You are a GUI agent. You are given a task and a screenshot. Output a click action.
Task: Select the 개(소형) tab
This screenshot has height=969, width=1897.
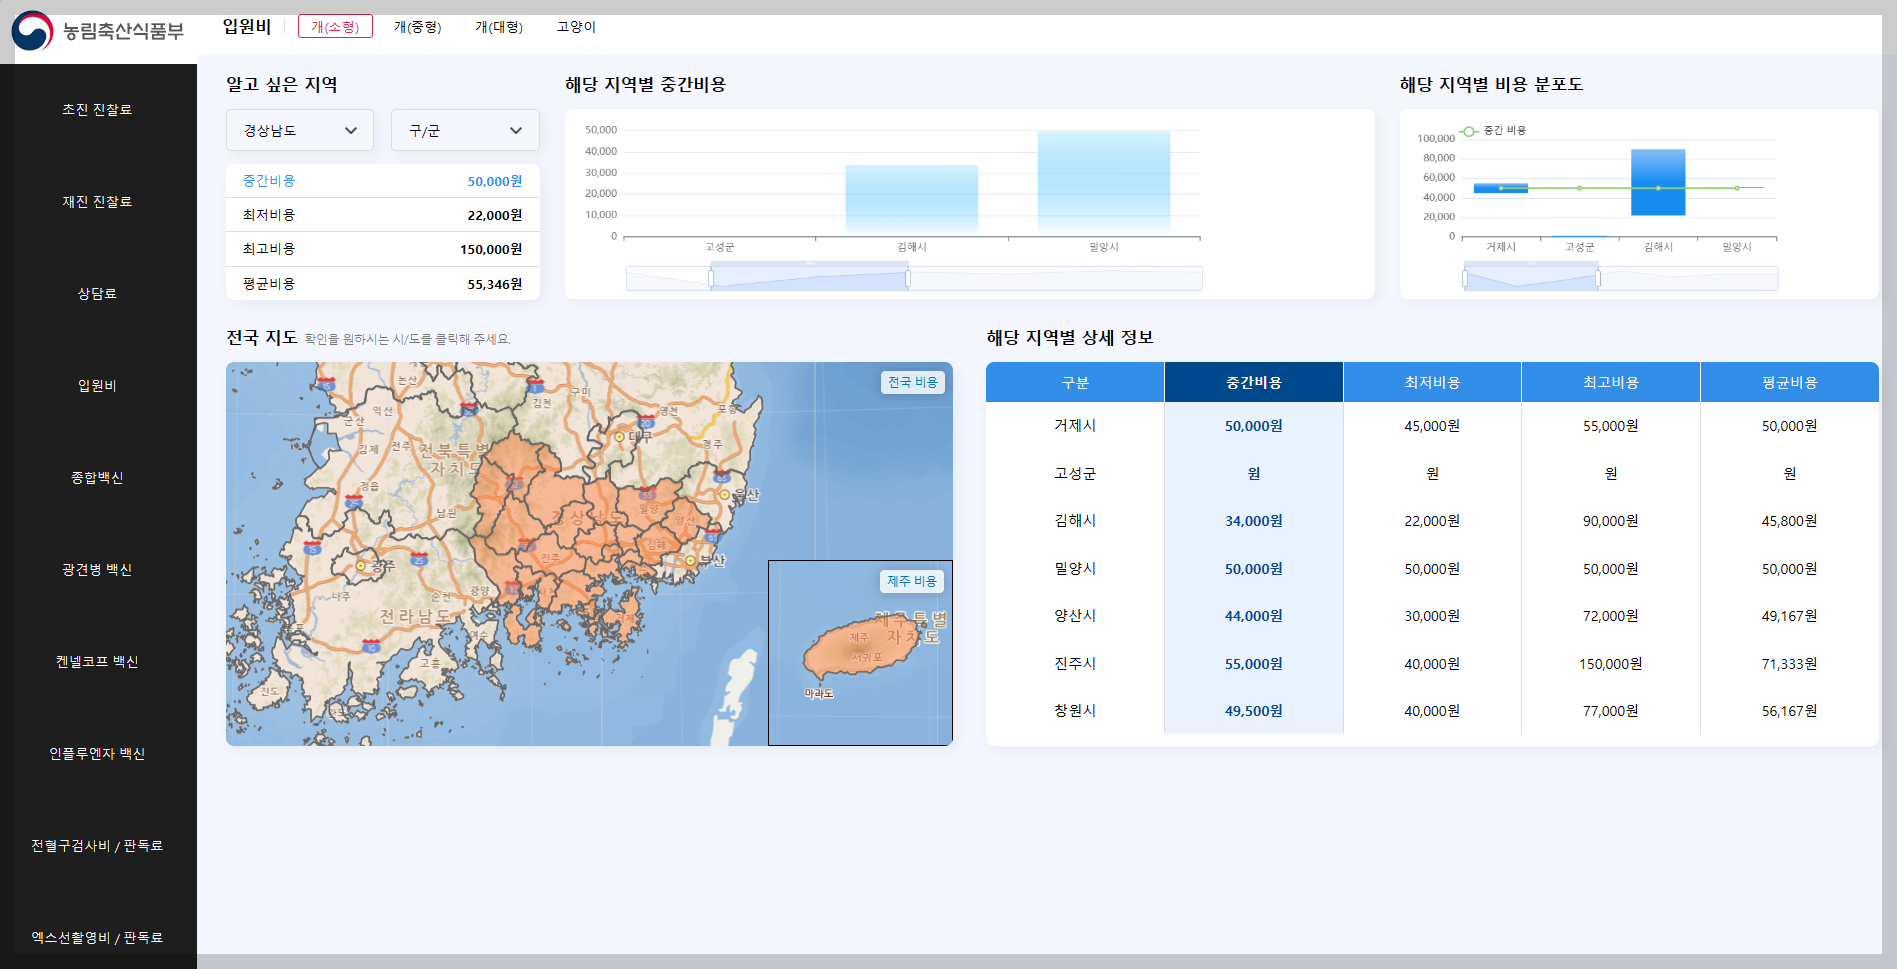[335, 27]
